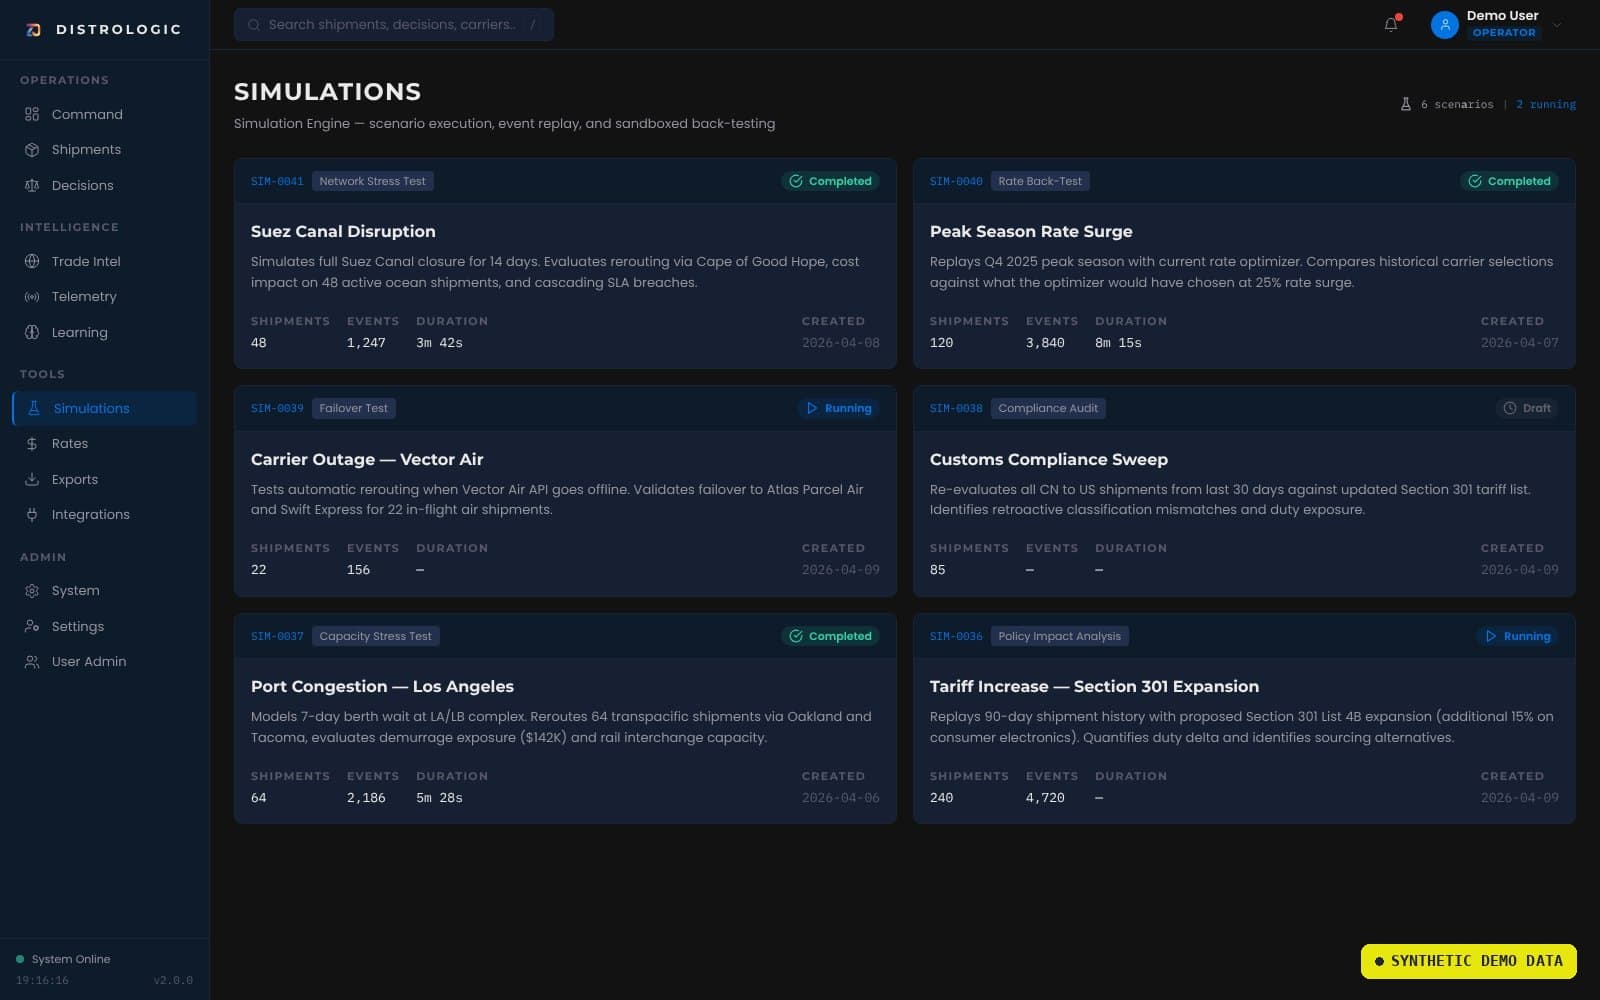Viewport: 1600px width, 1000px height.
Task: Click the User Admin people icon
Action: click(x=32, y=662)
